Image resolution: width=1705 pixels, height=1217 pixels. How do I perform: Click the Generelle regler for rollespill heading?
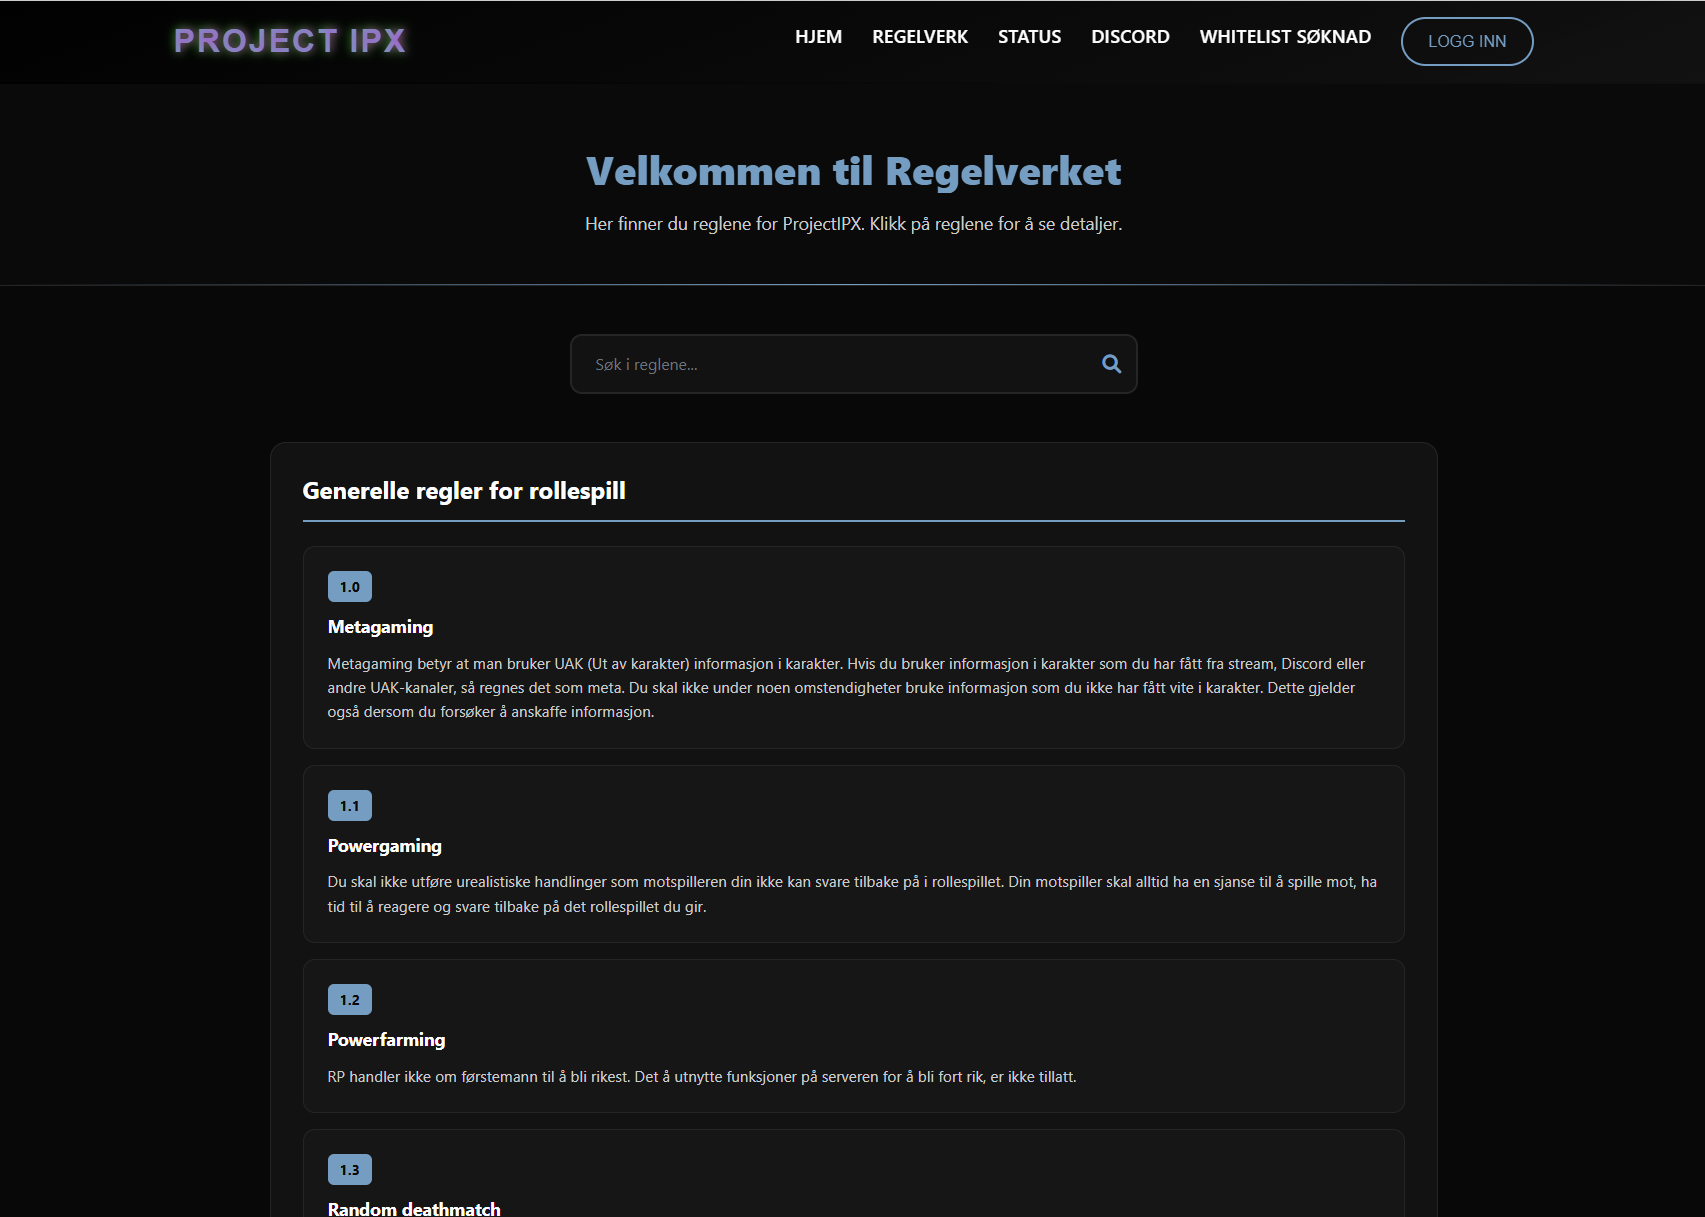coord(464,491)
